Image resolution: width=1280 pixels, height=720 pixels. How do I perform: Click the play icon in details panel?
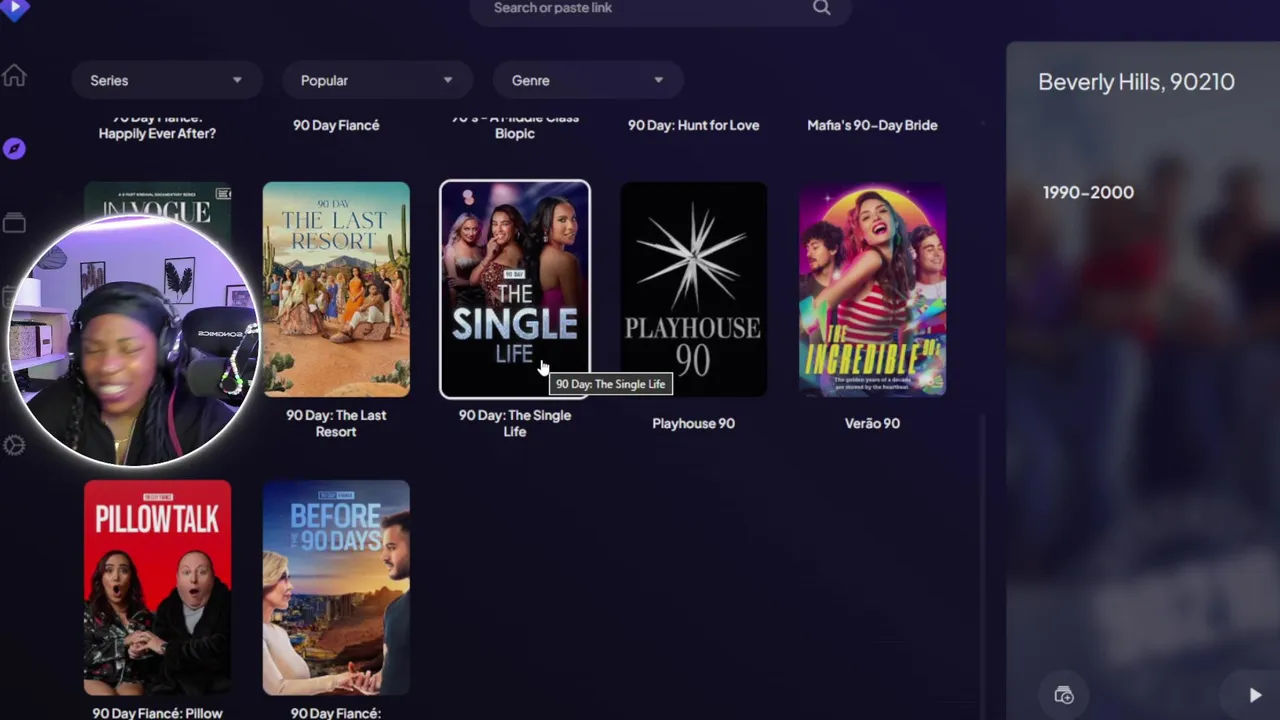[x=1255, y=695]
